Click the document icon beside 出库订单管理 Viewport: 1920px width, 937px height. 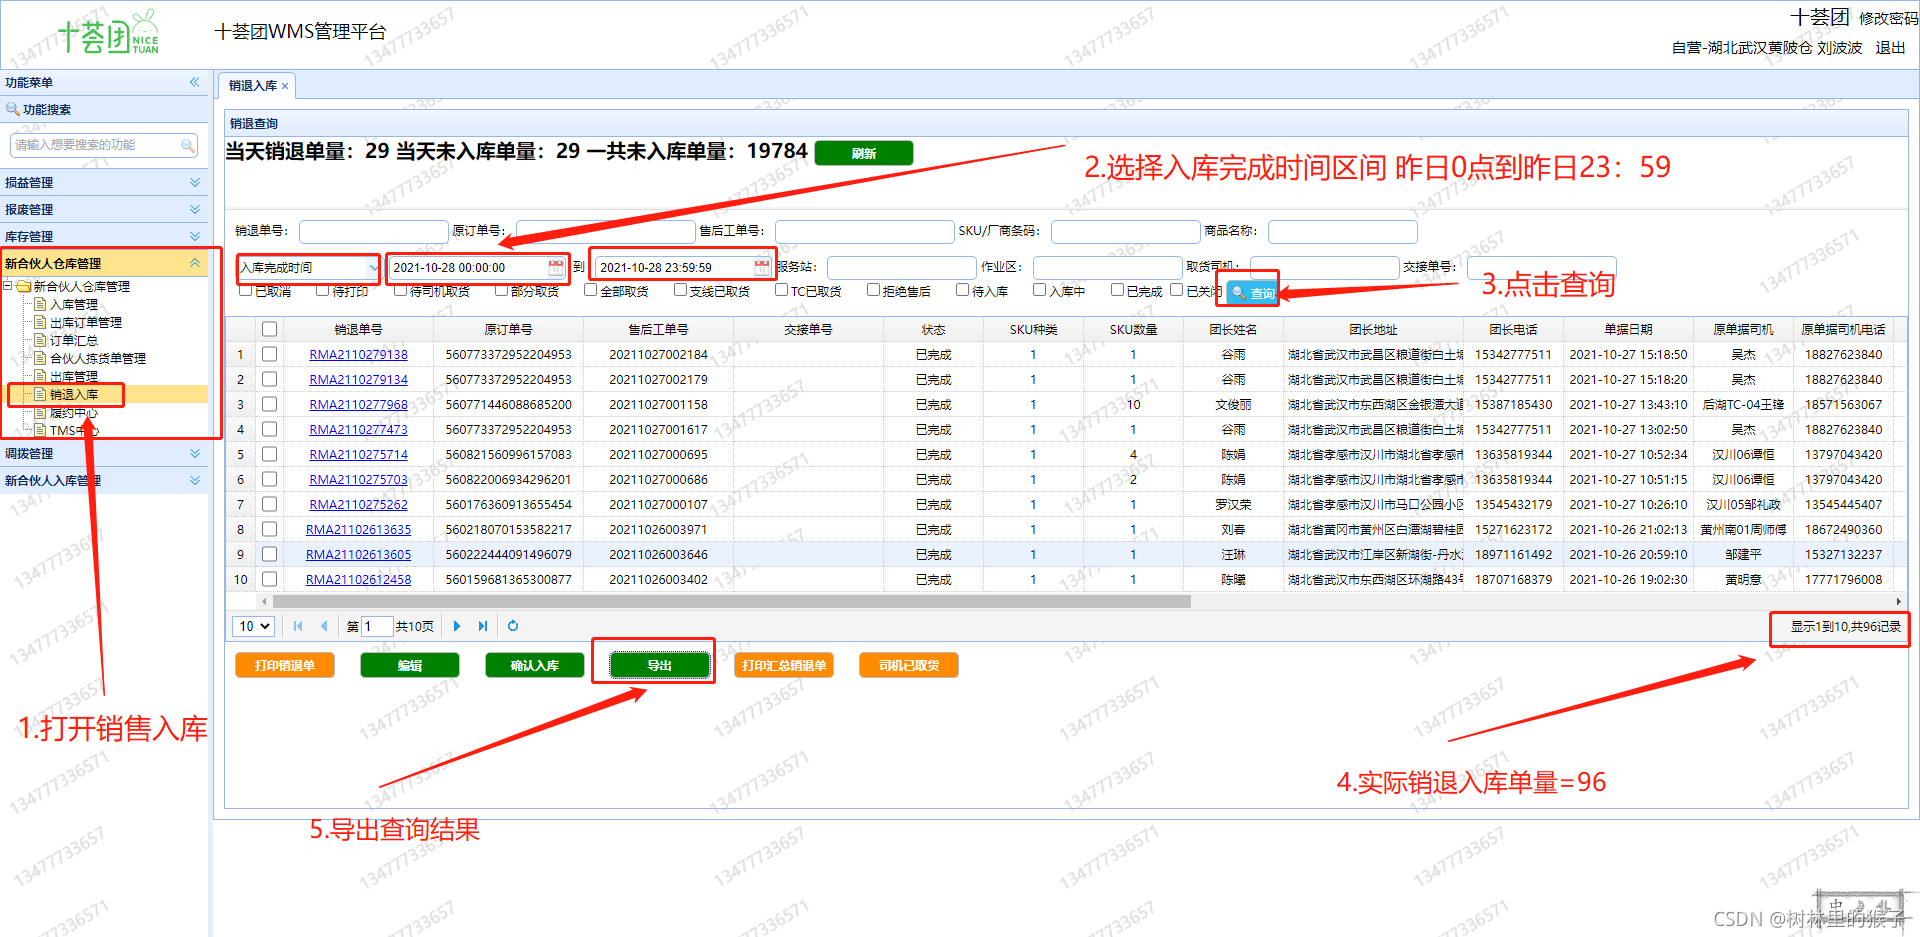click(x=40, y=322)
